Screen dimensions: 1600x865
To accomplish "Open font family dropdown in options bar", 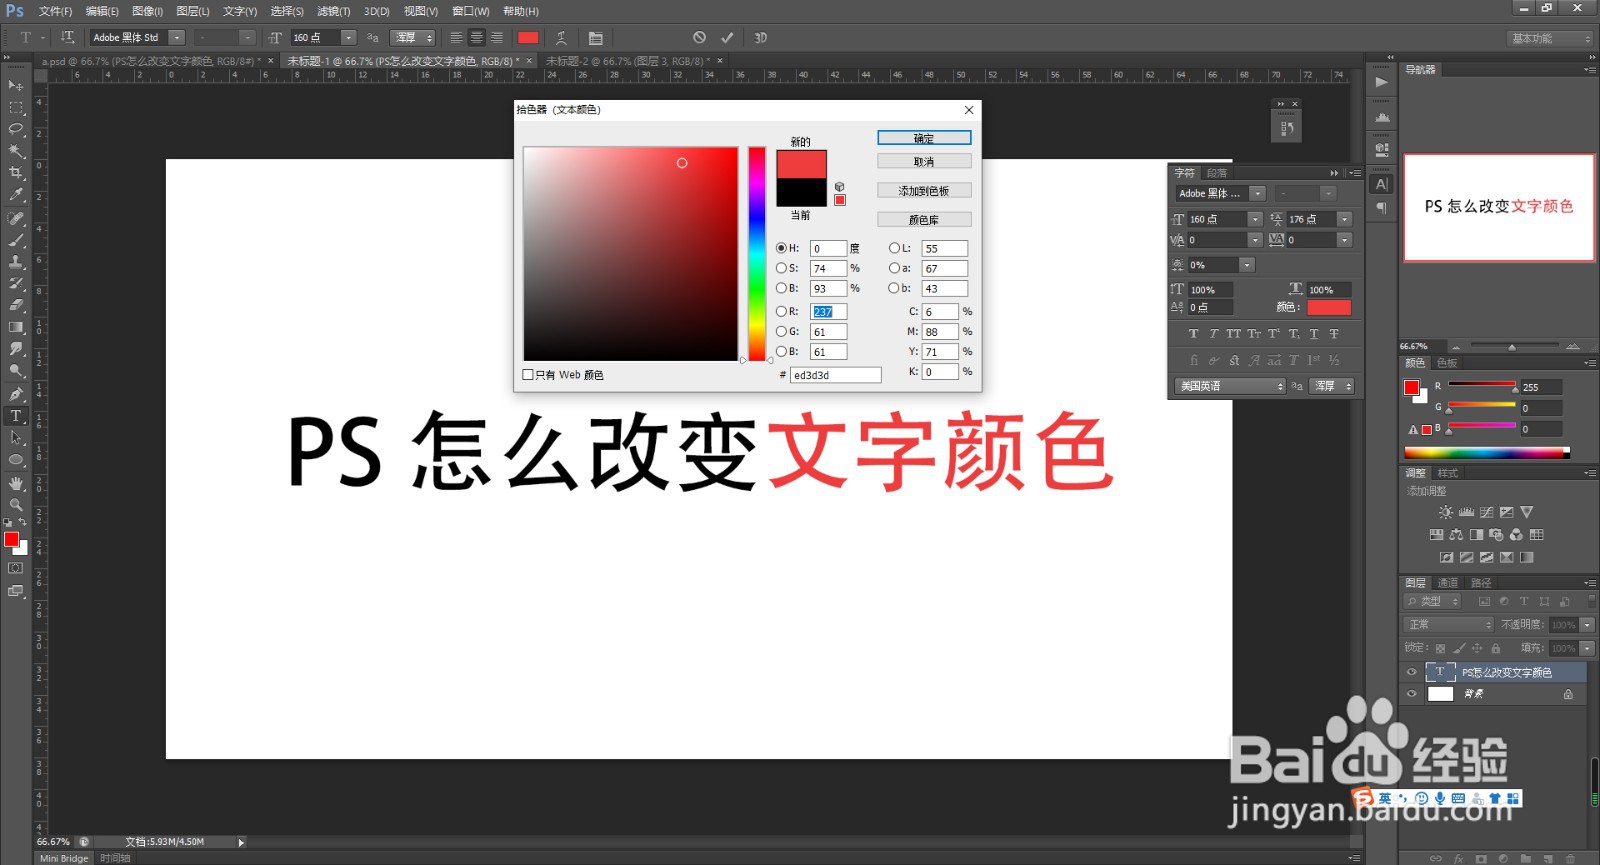I will click(177, 38).
